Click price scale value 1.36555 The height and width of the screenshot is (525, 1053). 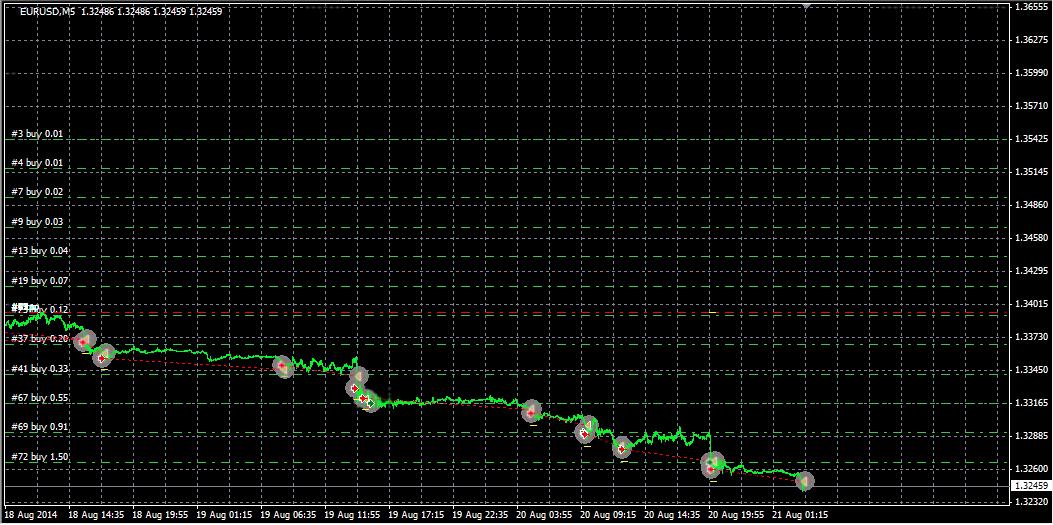(1032, 7)
